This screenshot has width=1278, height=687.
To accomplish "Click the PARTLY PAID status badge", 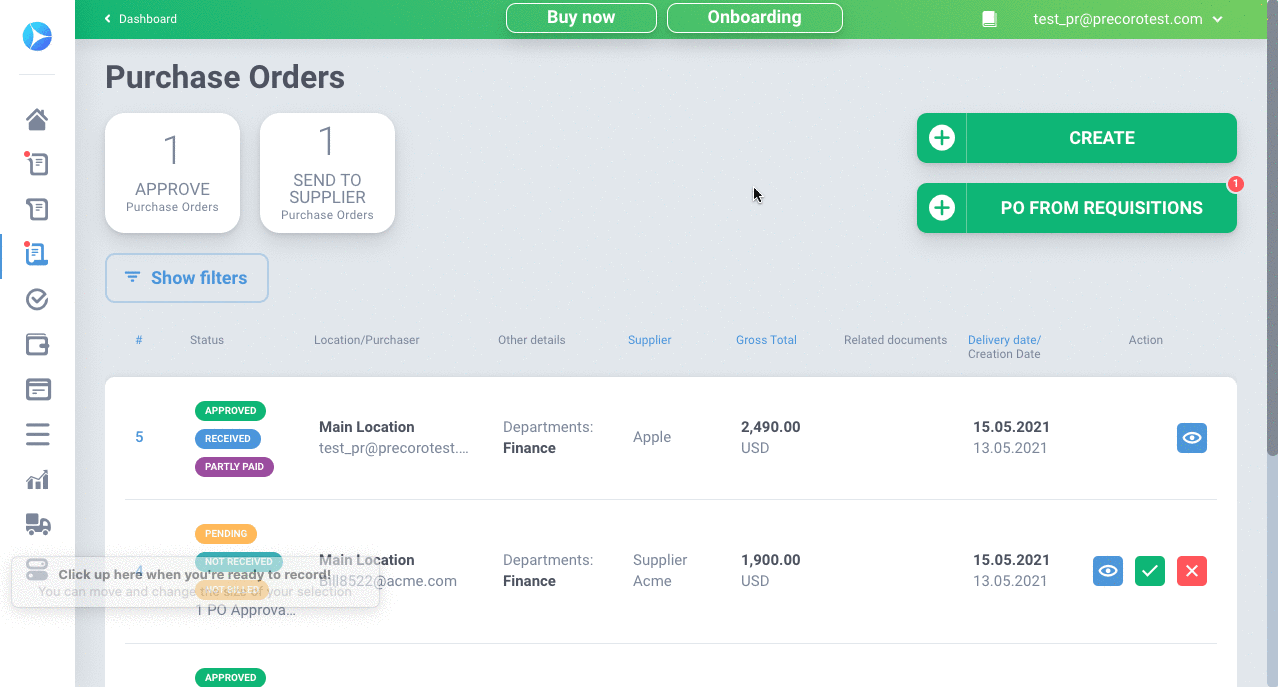I will point(234,466).
